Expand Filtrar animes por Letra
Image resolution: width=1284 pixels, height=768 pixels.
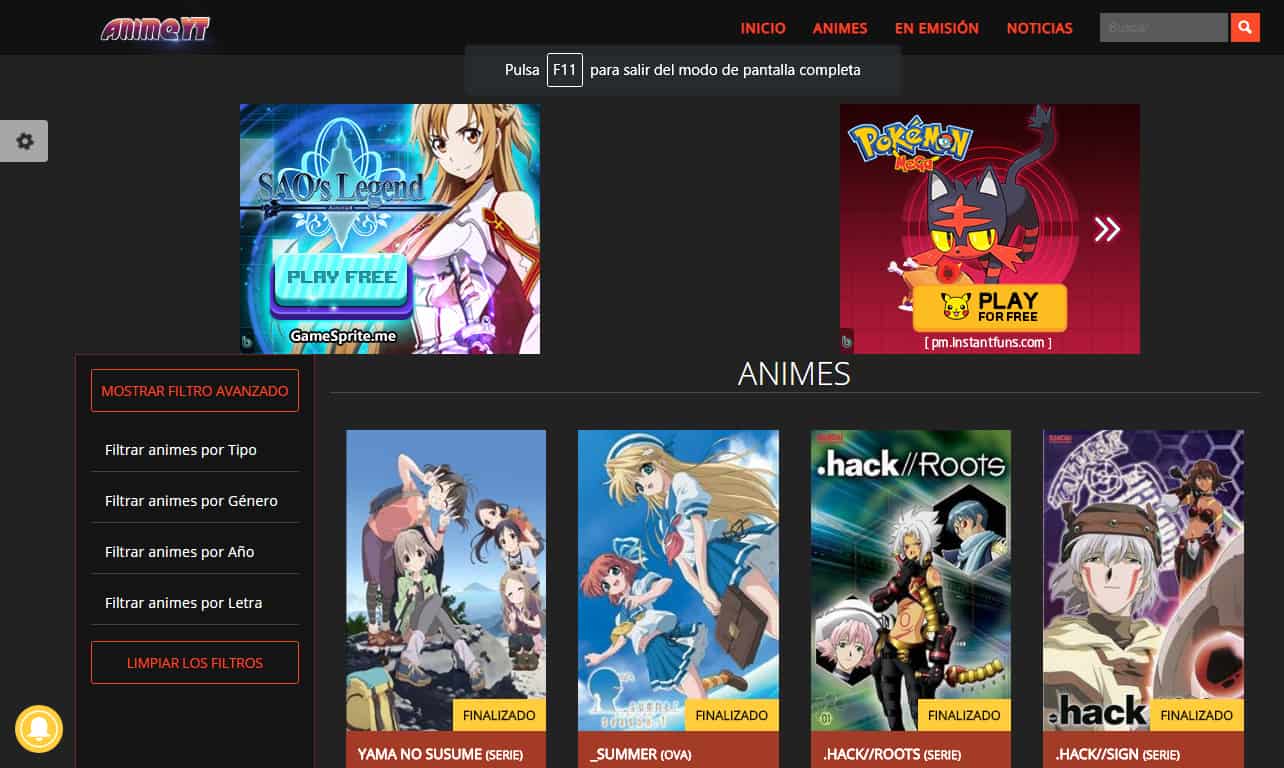(195, 603)
